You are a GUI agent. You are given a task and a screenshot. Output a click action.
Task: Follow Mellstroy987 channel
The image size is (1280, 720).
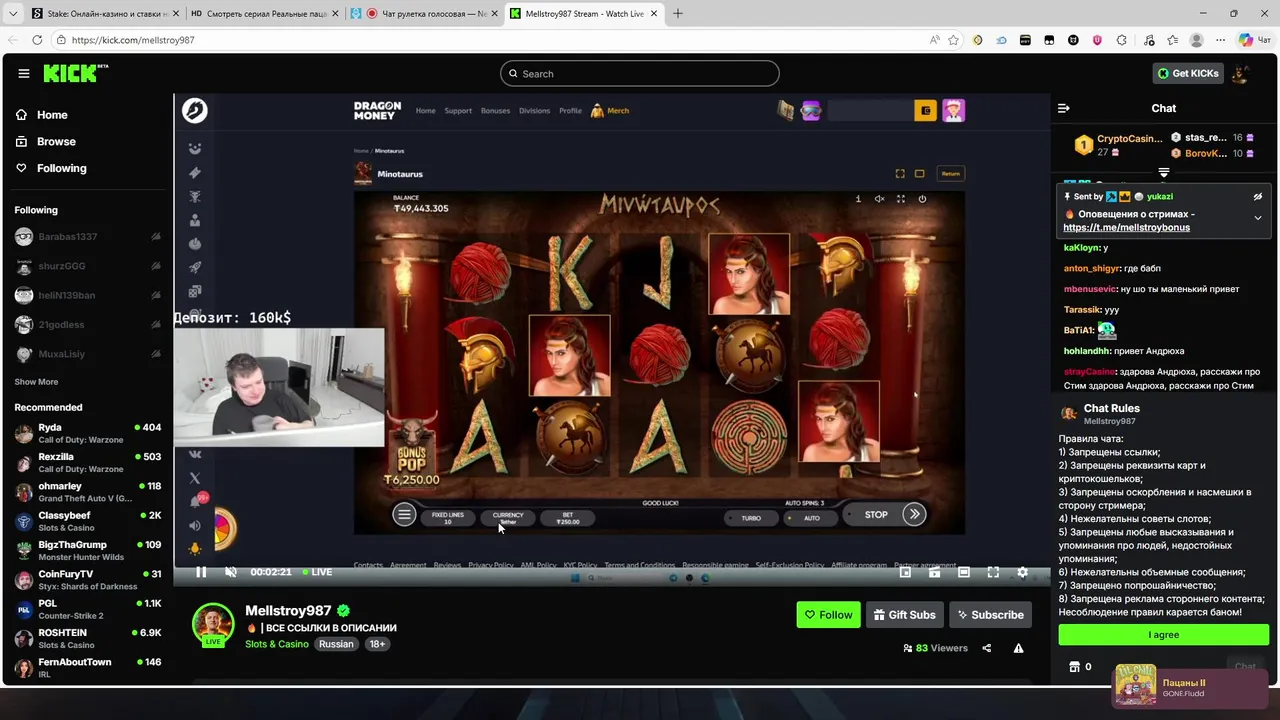click(828, 615)
